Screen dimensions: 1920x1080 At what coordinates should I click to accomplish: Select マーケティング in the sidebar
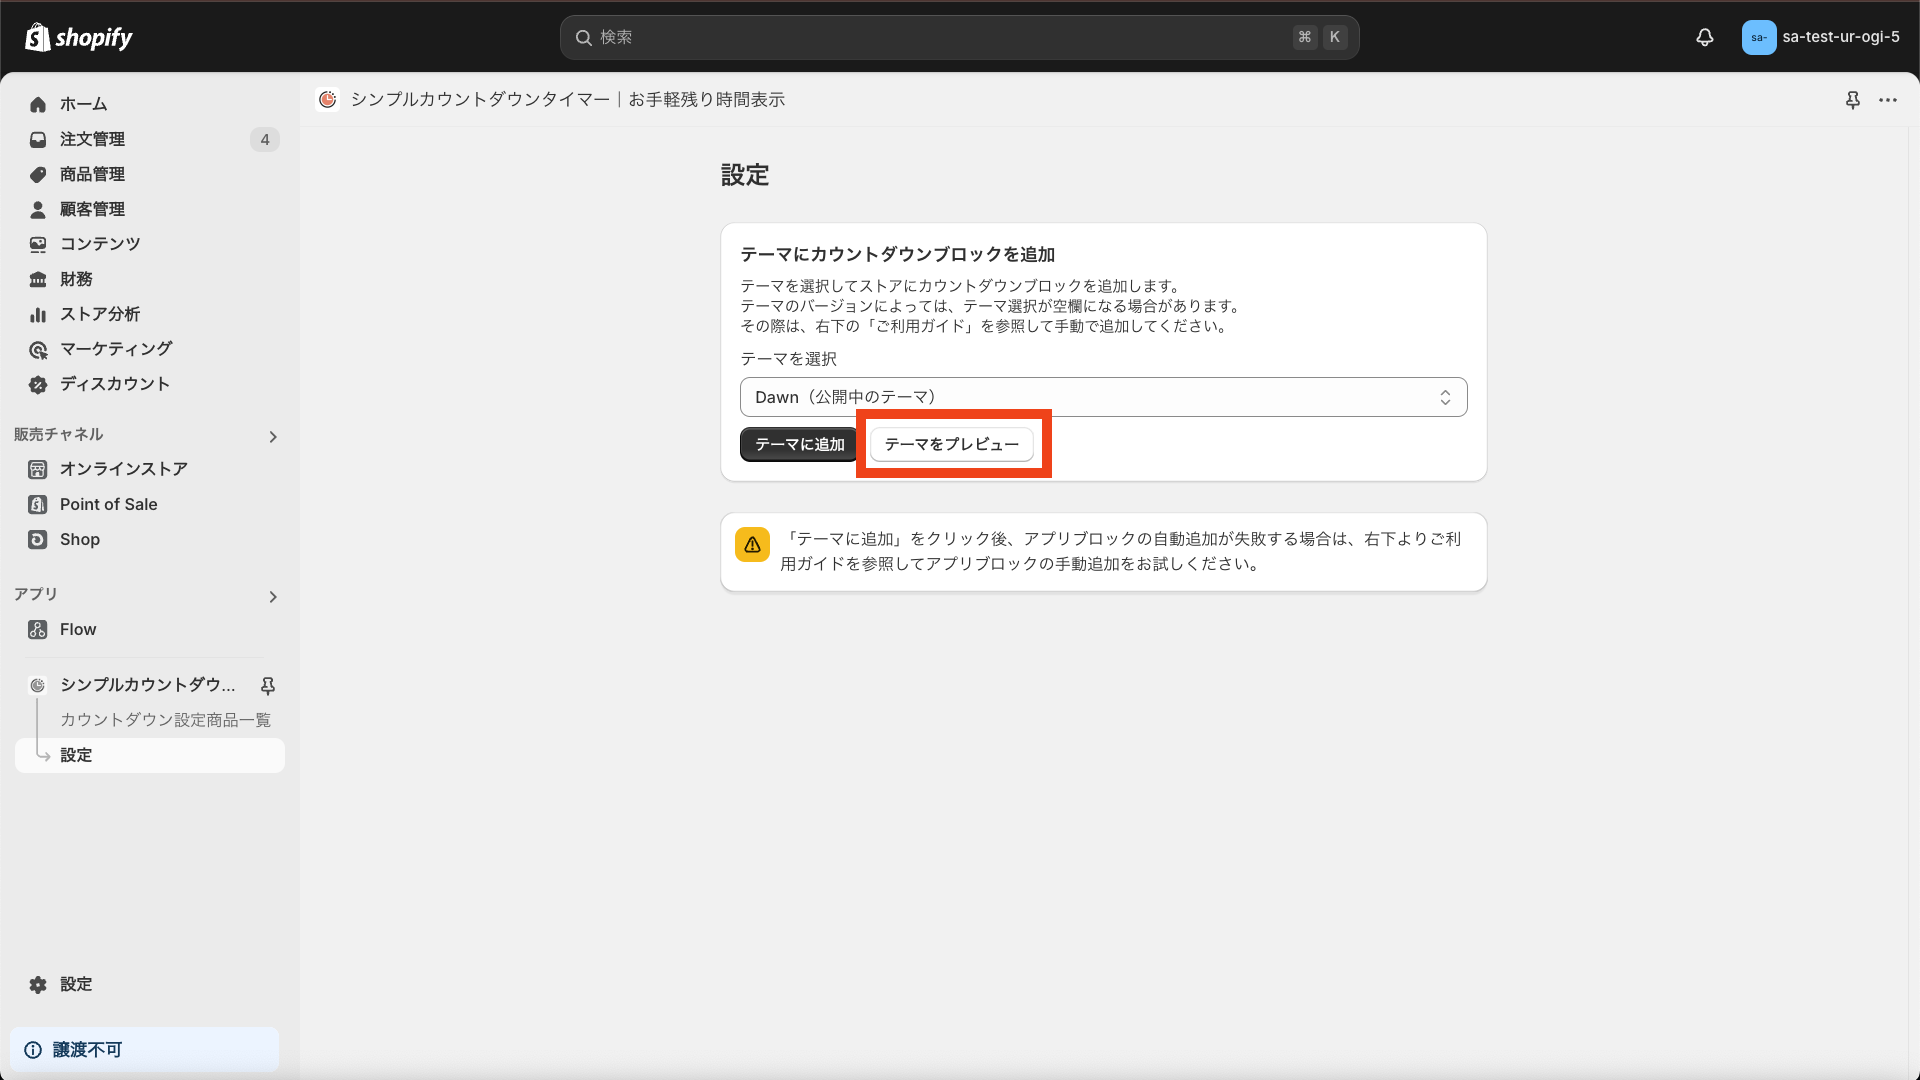[x=115, y=349]
